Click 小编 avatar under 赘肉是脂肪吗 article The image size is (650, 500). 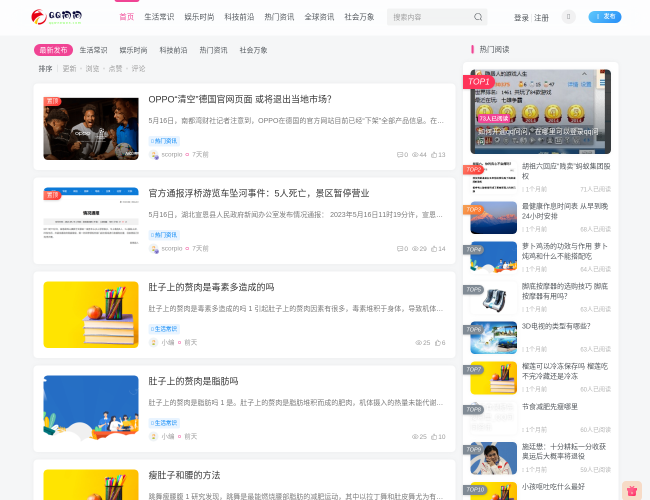click(x=153, y=437)
